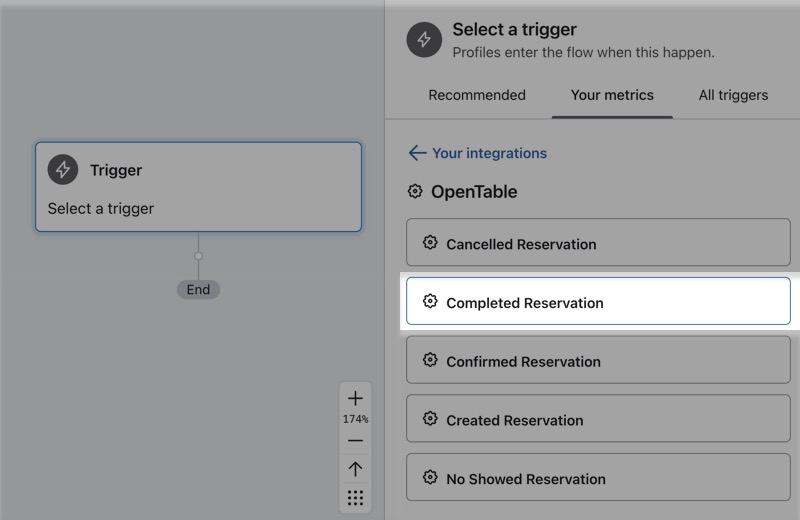Click the dotted grid icon
The height and width of the screenshot is (520, 800).
pos(355,498)
